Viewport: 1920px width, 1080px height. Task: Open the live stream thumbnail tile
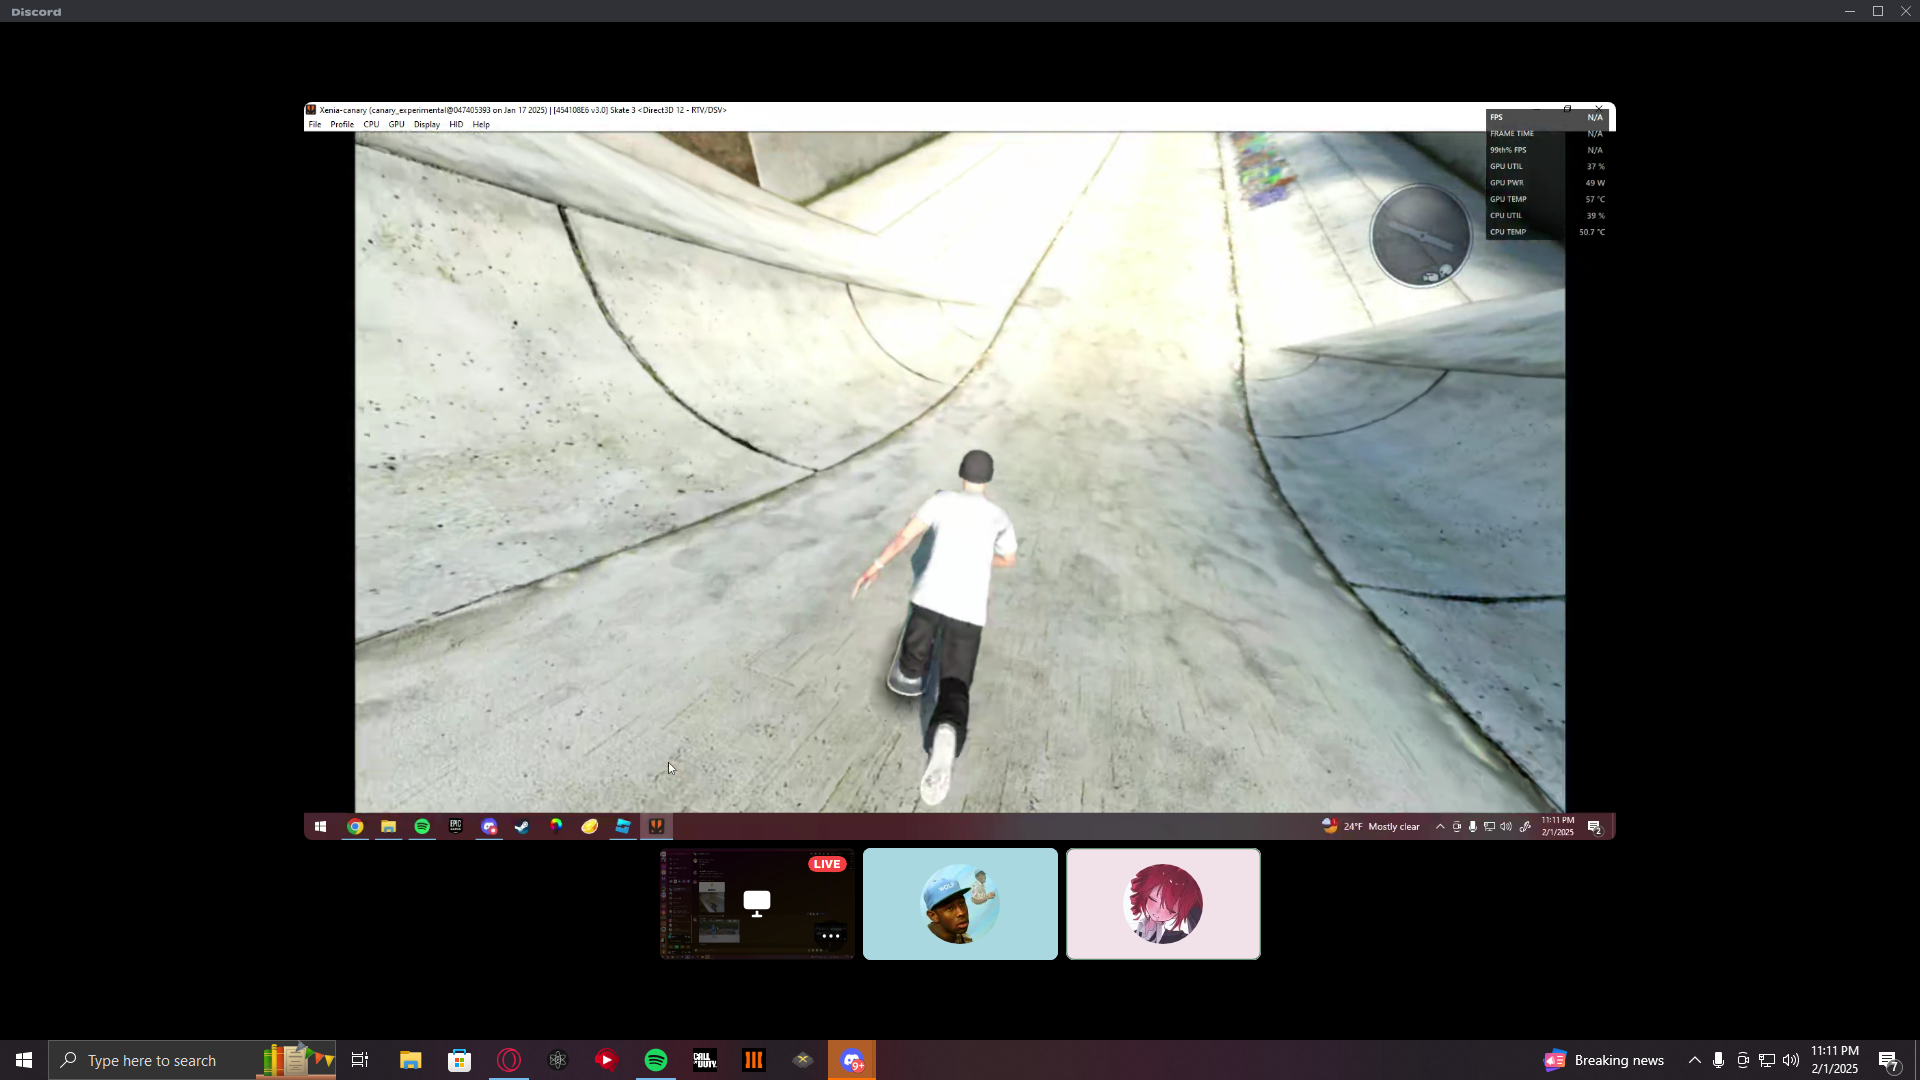757,904
